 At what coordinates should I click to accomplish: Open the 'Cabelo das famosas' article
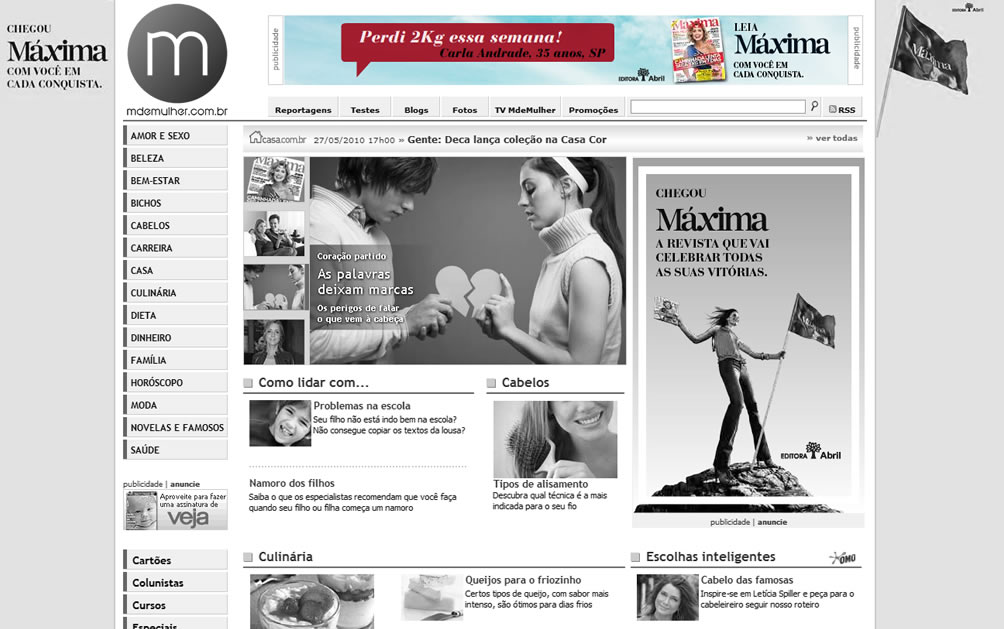pos(747,580)
